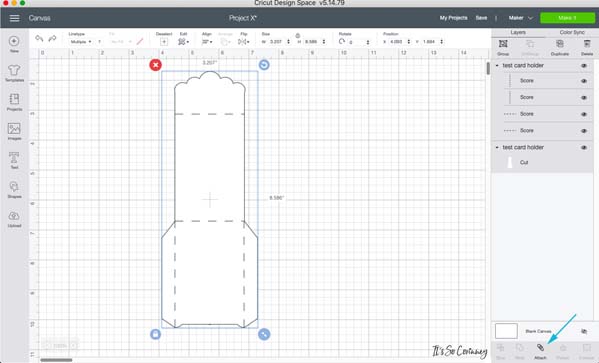This screenshot has height=363, width=599.
Task: Toggle visibility of the first Score layer
Action: (x=584, y=81)
